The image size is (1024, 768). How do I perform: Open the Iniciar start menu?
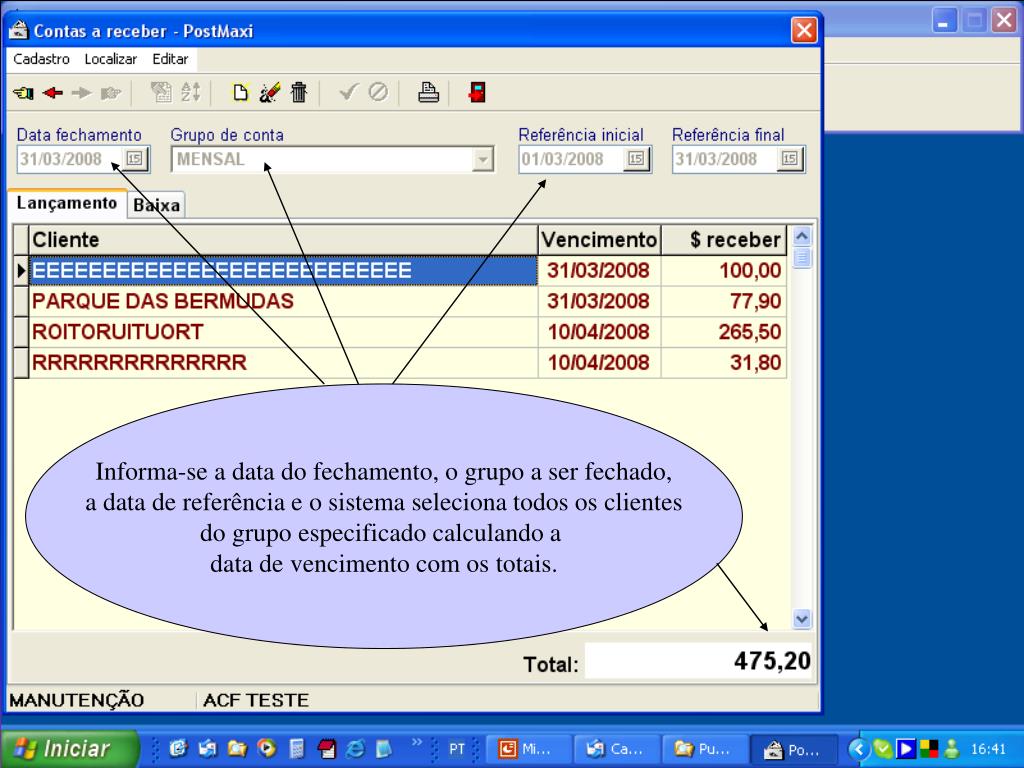point(69,748)
